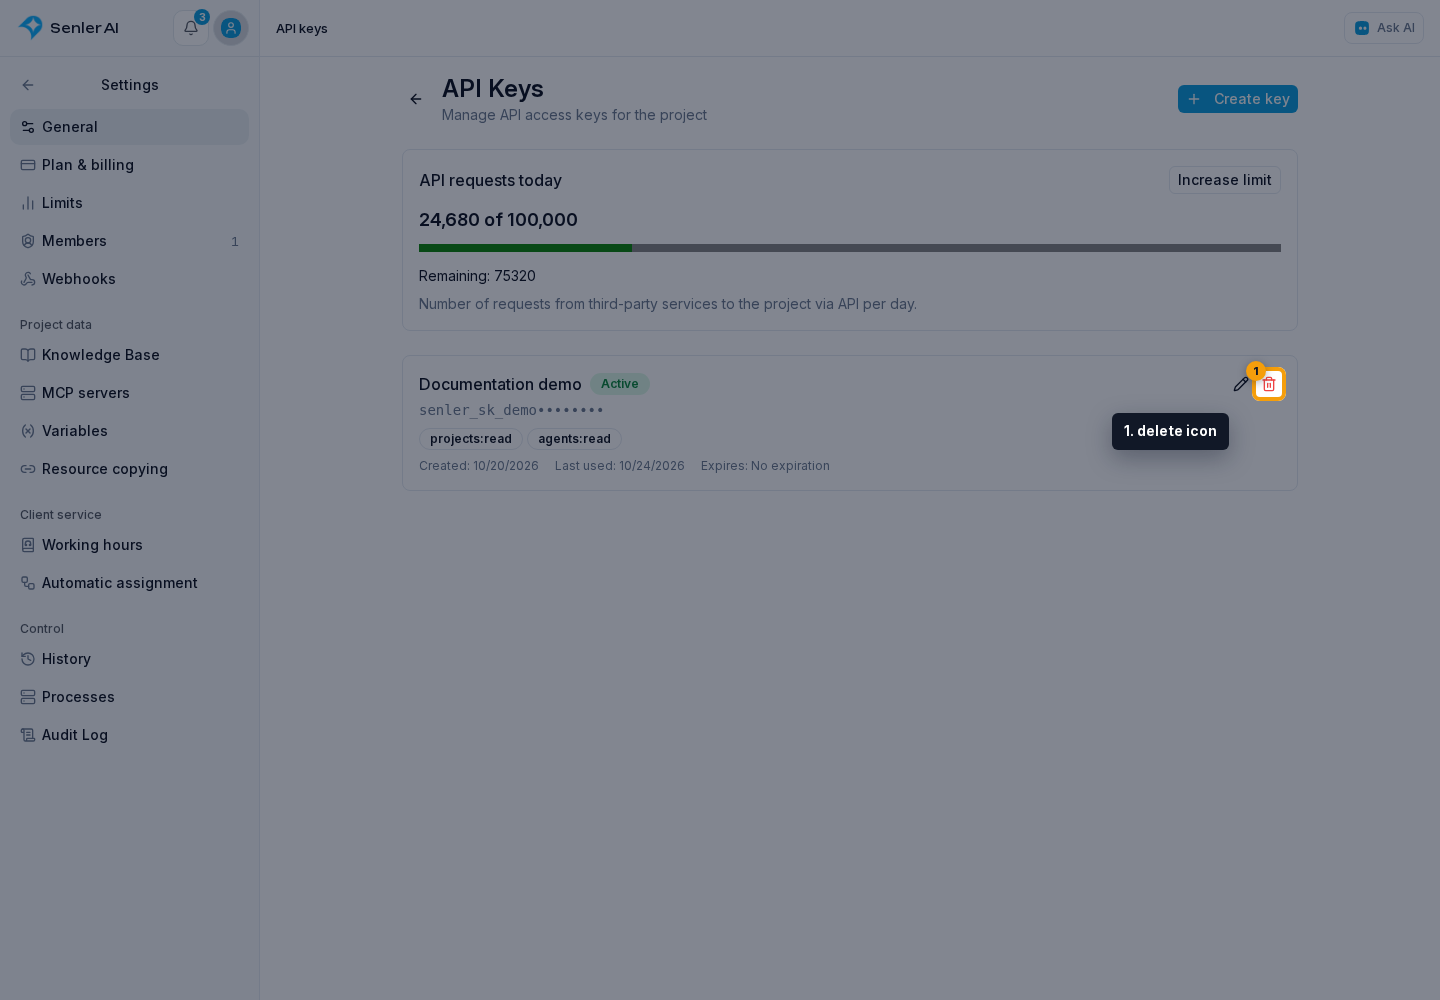
Task: Open Knowledge Base section
Action: pyautogui.click(x=129, y=355)
